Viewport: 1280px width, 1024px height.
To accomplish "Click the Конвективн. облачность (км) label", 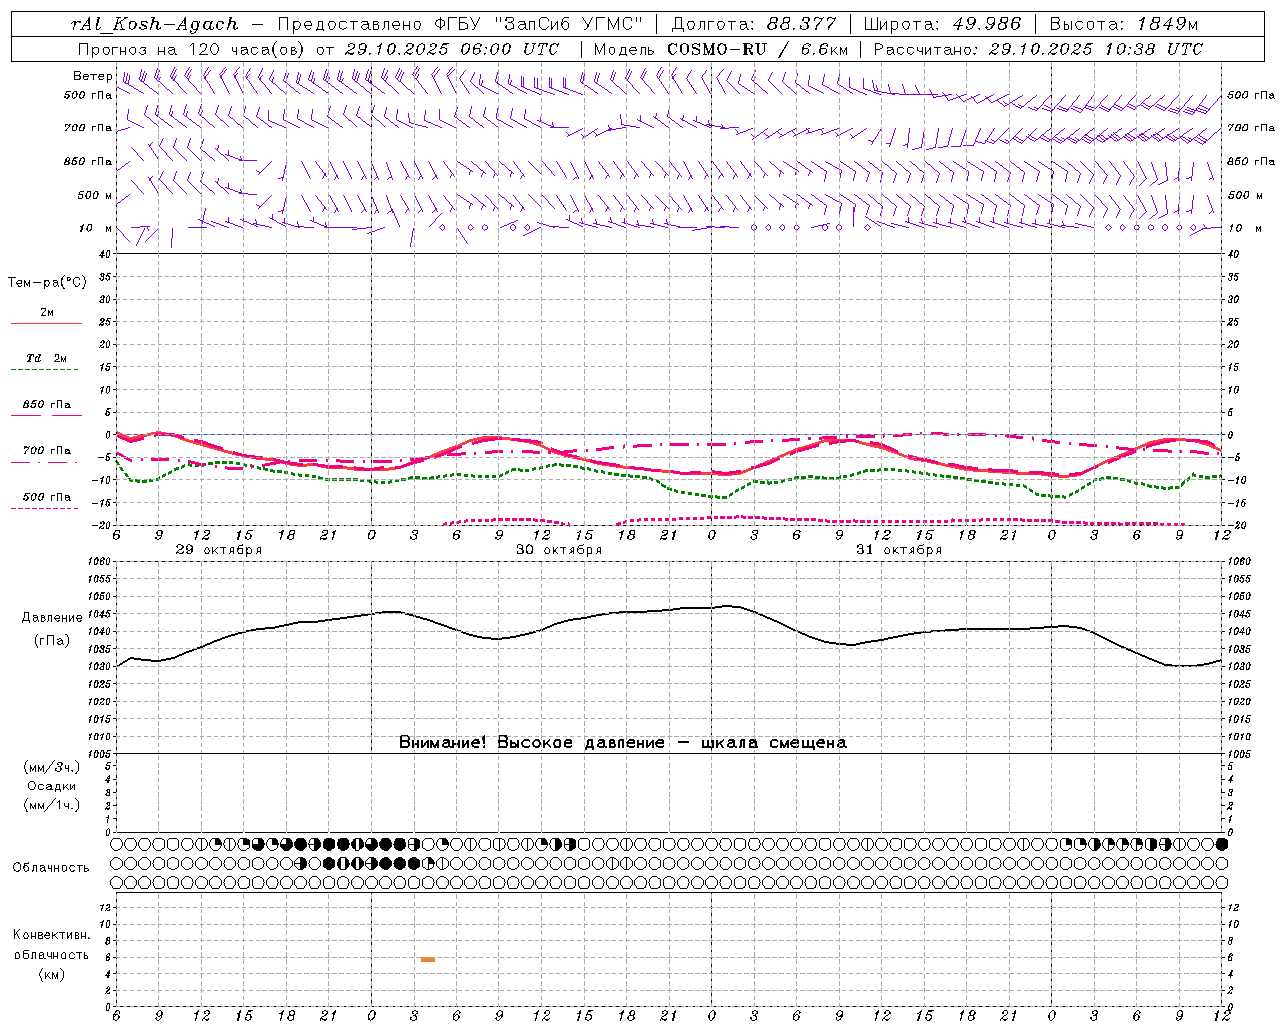I will [51, 954].
